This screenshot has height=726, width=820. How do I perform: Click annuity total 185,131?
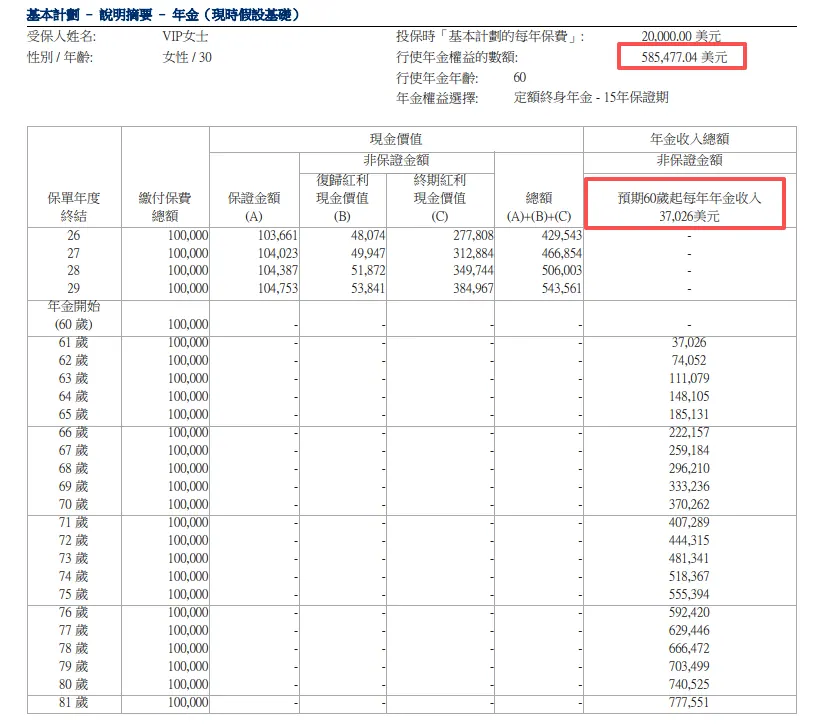689,415
